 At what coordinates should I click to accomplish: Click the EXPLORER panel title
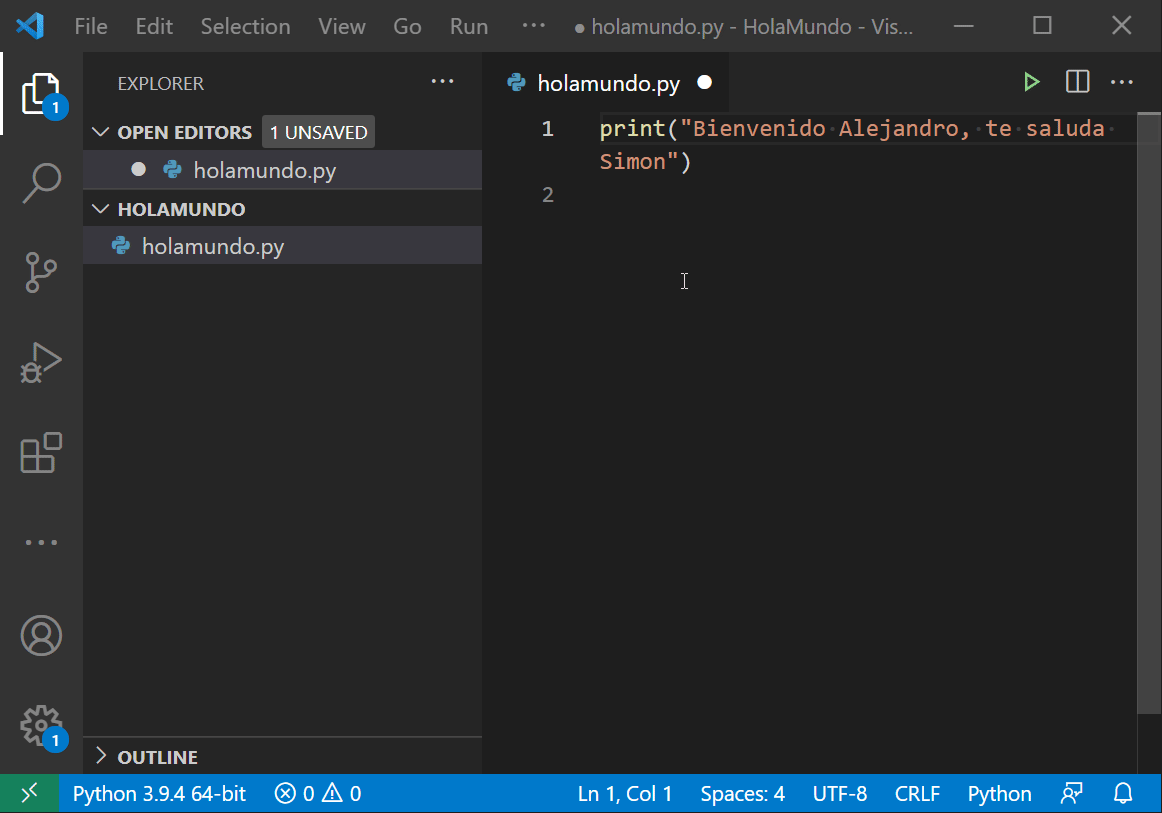(x=161, y=83)
